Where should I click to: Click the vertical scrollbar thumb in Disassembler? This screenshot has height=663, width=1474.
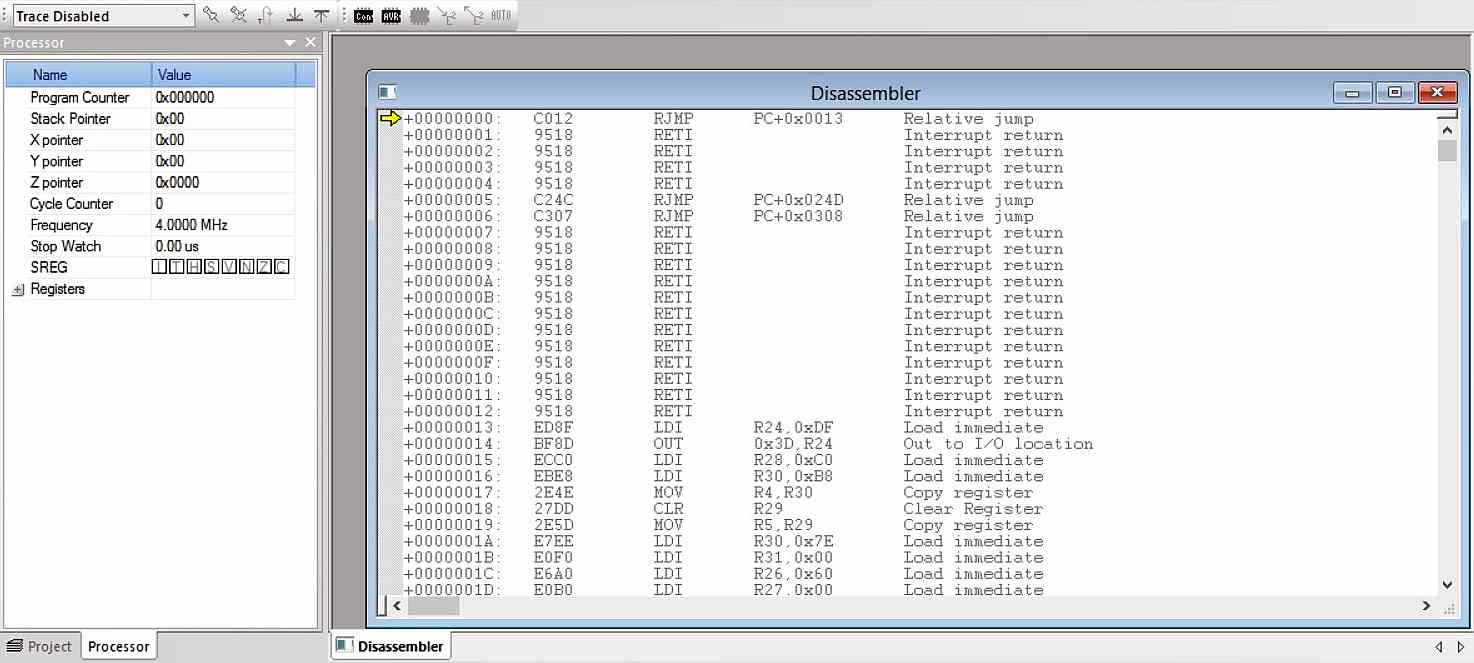(x=1447, y=150)
